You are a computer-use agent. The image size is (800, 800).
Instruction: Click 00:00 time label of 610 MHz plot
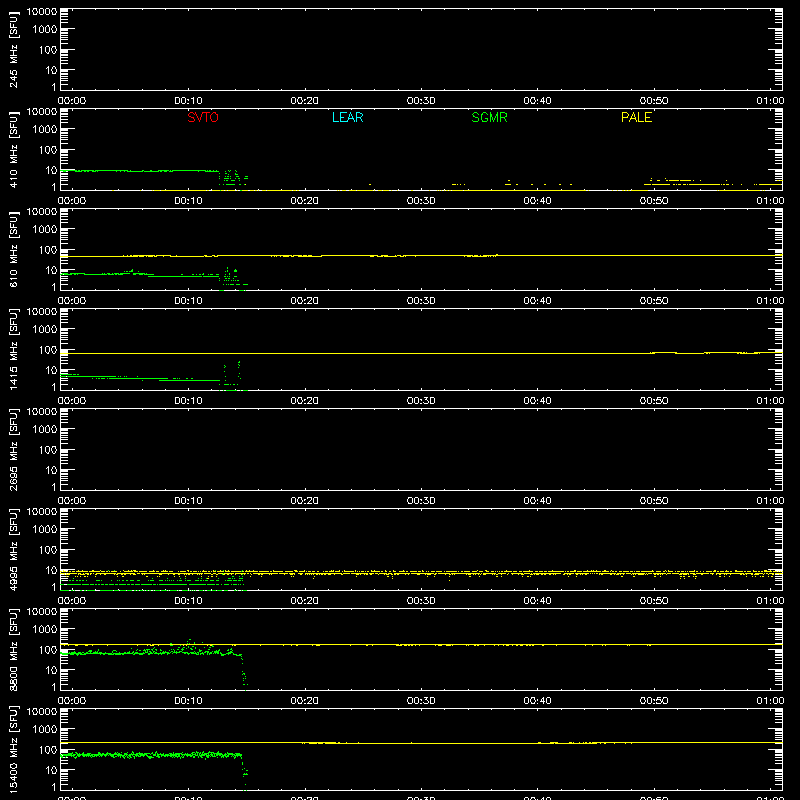click(72, 301)
